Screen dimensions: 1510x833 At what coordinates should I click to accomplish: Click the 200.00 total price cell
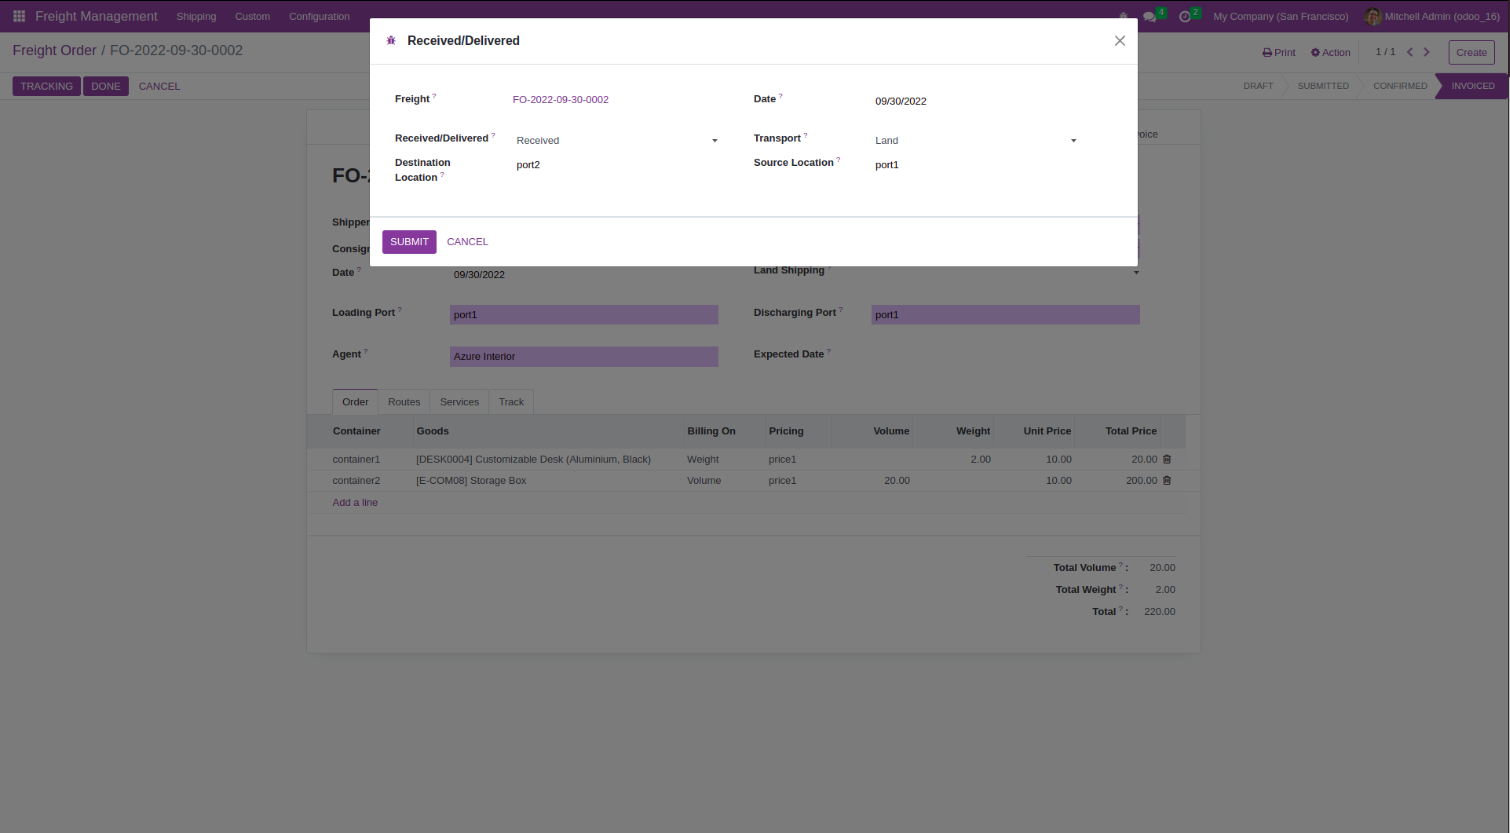1141,481
